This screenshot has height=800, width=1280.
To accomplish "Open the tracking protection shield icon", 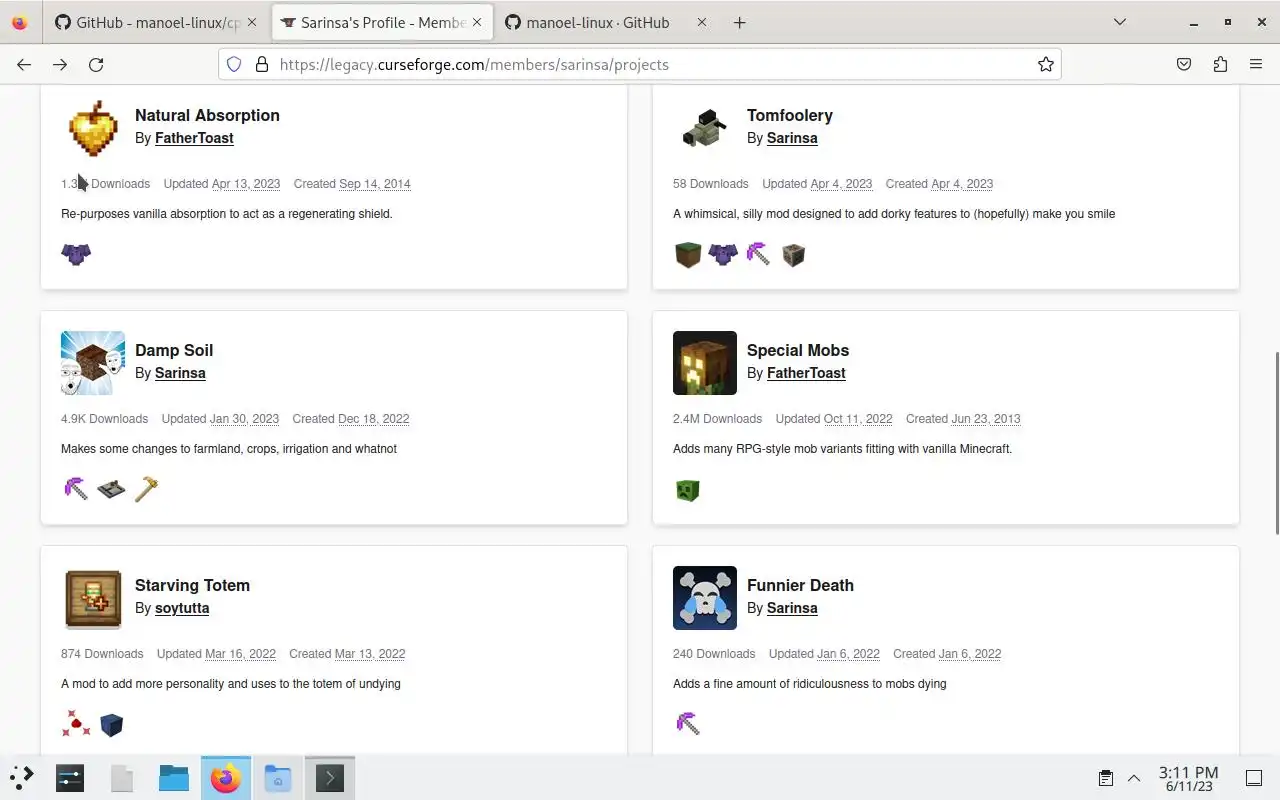I will [x=234, y=64].
